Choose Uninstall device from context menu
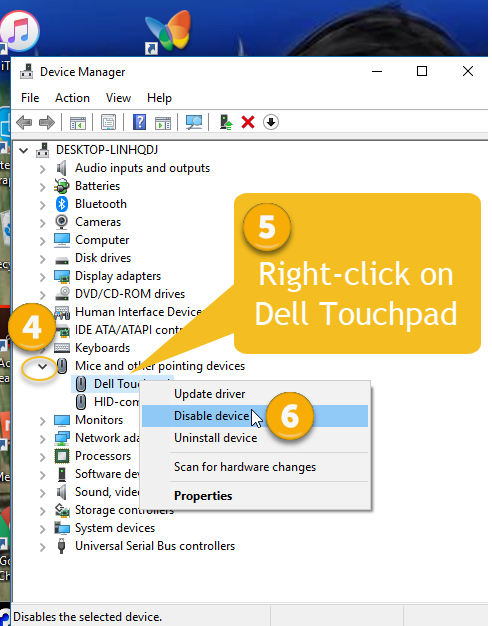This screenshot has width=492, height=626. pyautogui.click(x=255, y=438)
